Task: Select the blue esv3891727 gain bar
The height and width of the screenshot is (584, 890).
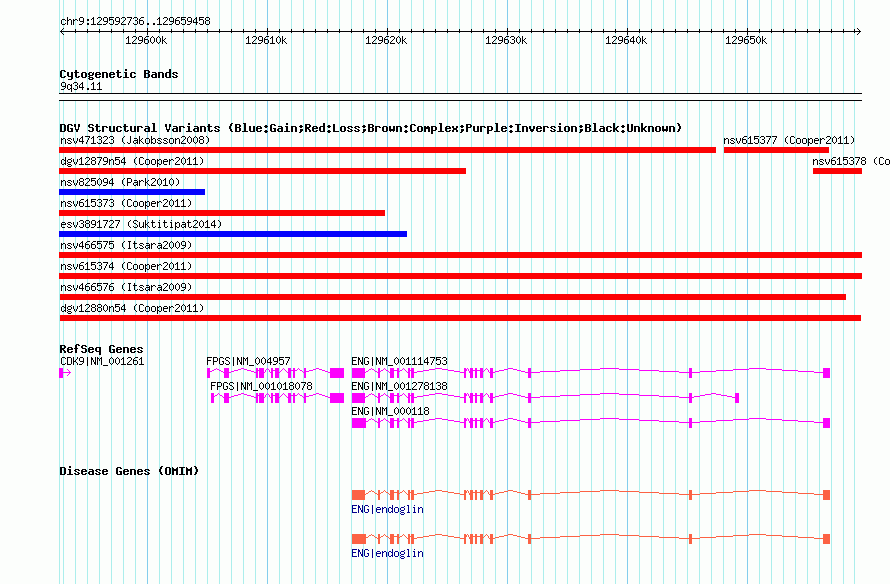Action: (x=233, y=234)
